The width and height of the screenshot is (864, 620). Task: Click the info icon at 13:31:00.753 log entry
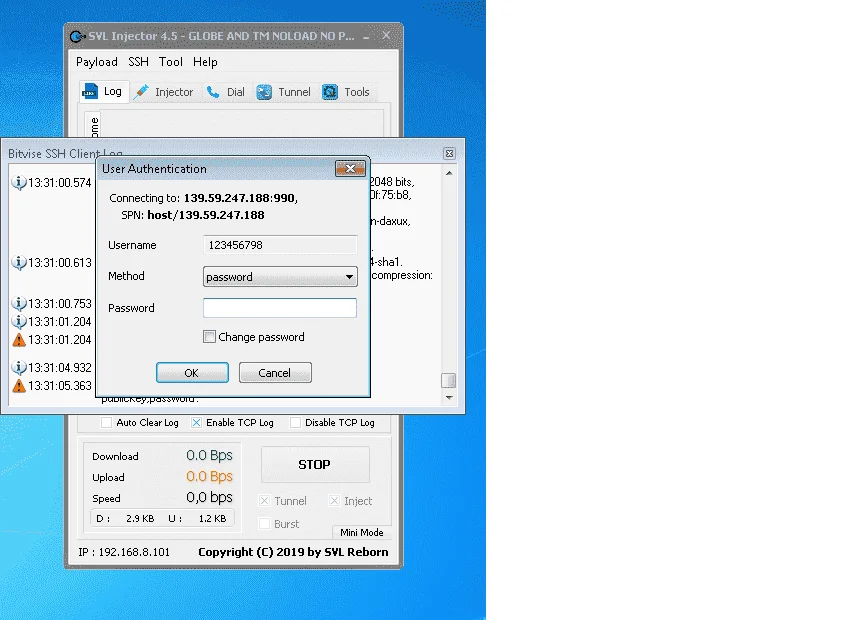pos(19,304)
